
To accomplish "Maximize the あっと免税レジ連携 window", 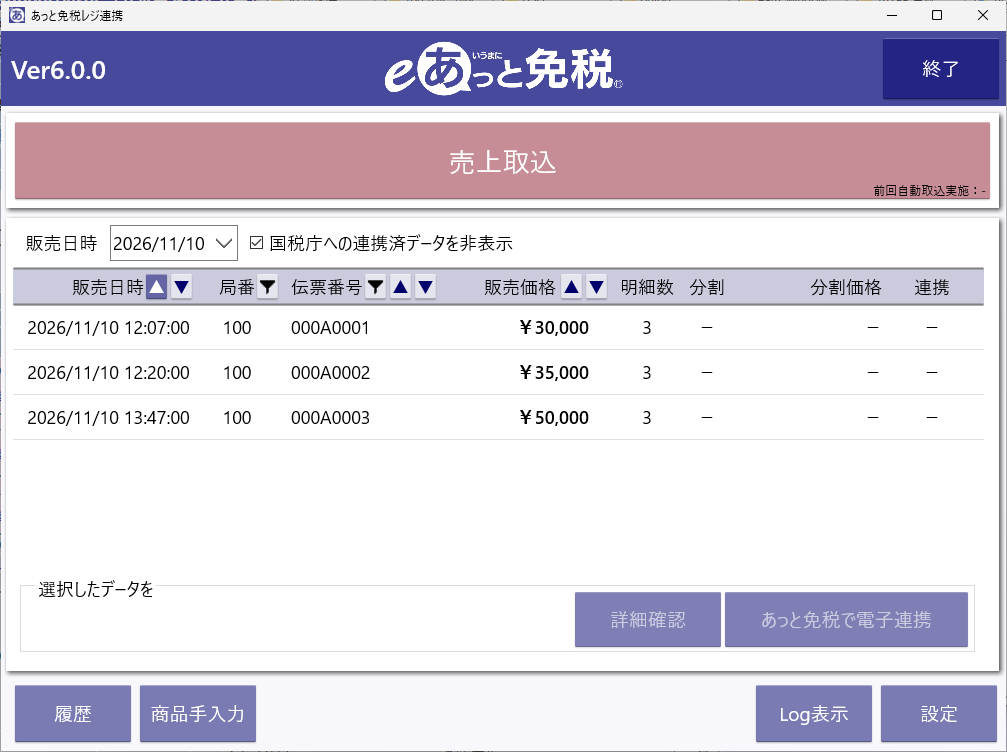I will tap(937, 15).
